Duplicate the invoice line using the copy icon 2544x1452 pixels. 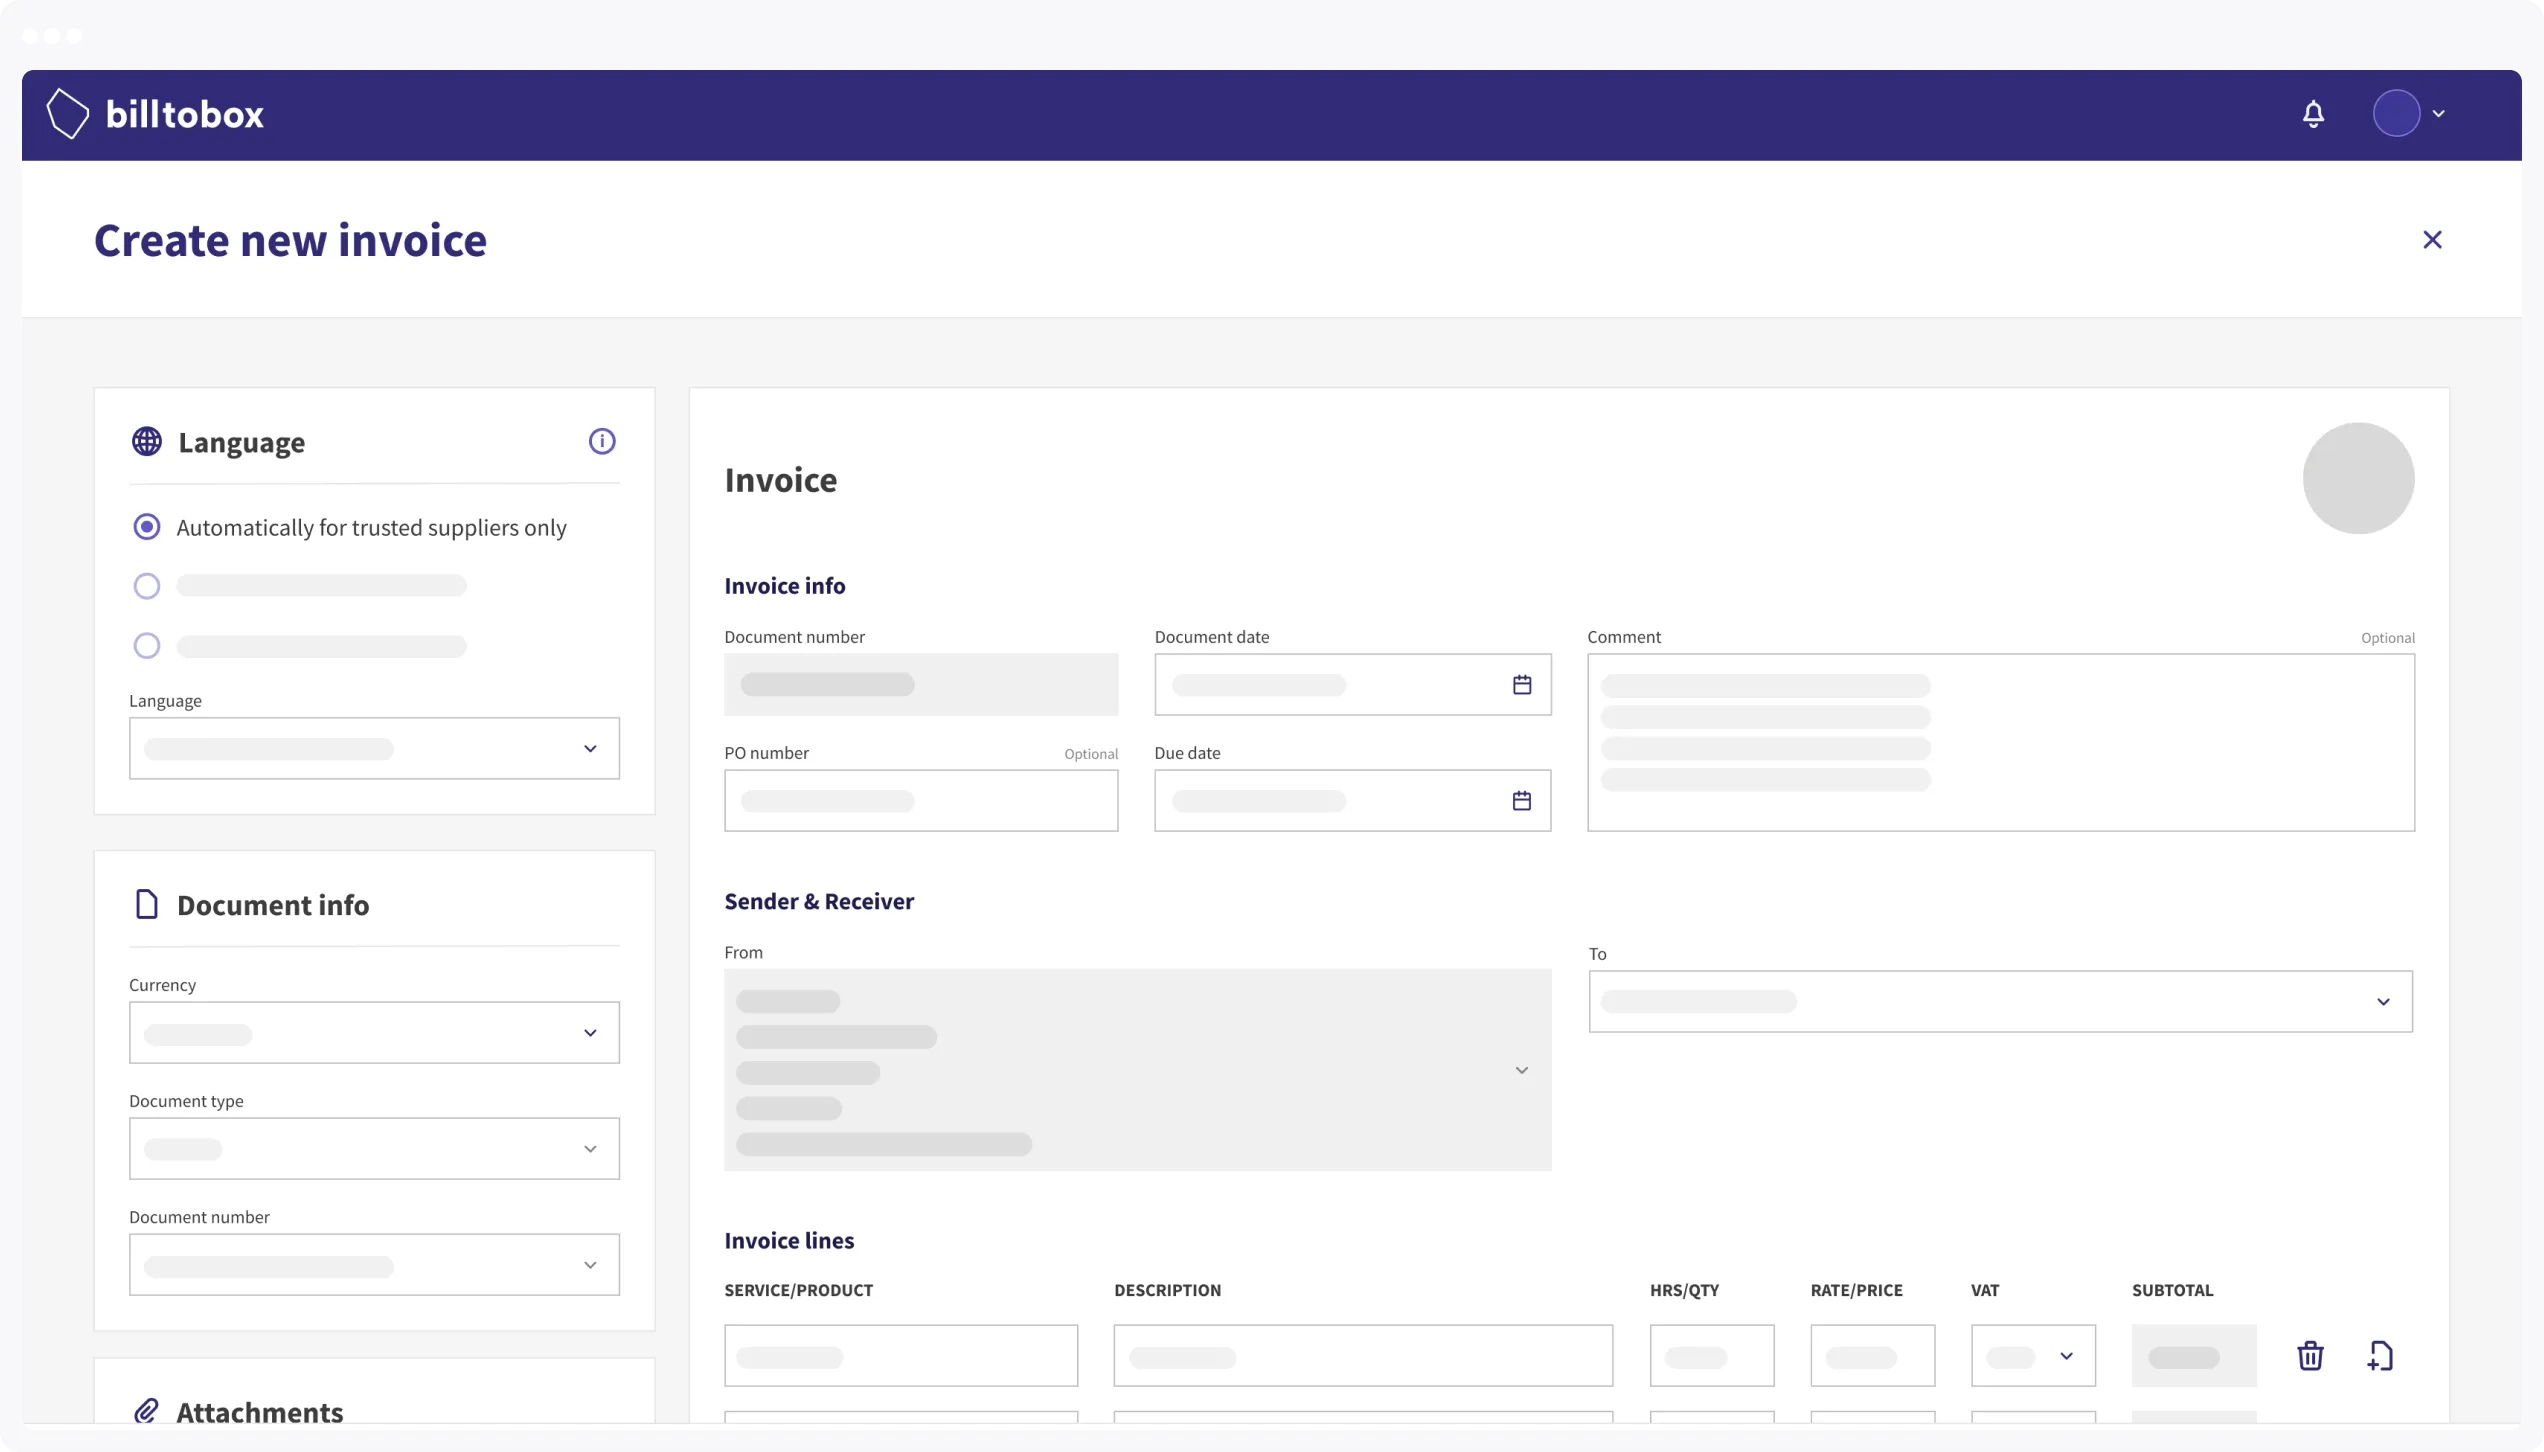pos(2381,1355)
